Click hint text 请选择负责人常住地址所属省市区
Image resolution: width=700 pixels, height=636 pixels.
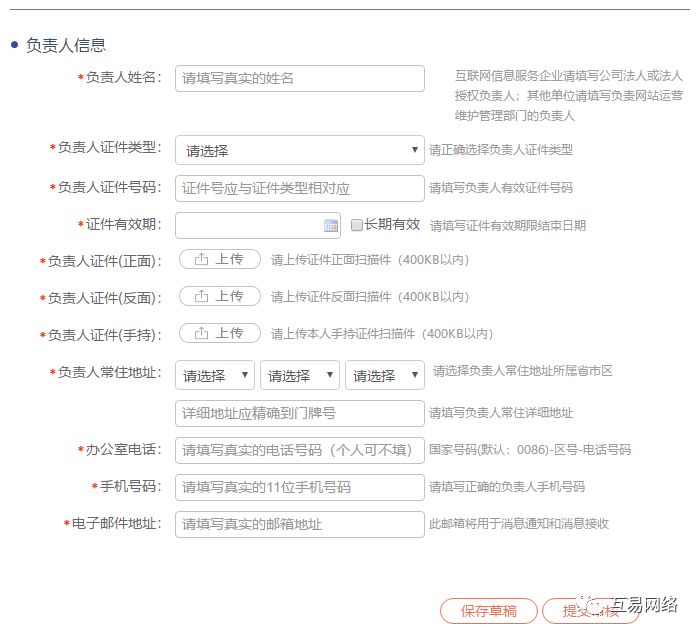point(522,371)
